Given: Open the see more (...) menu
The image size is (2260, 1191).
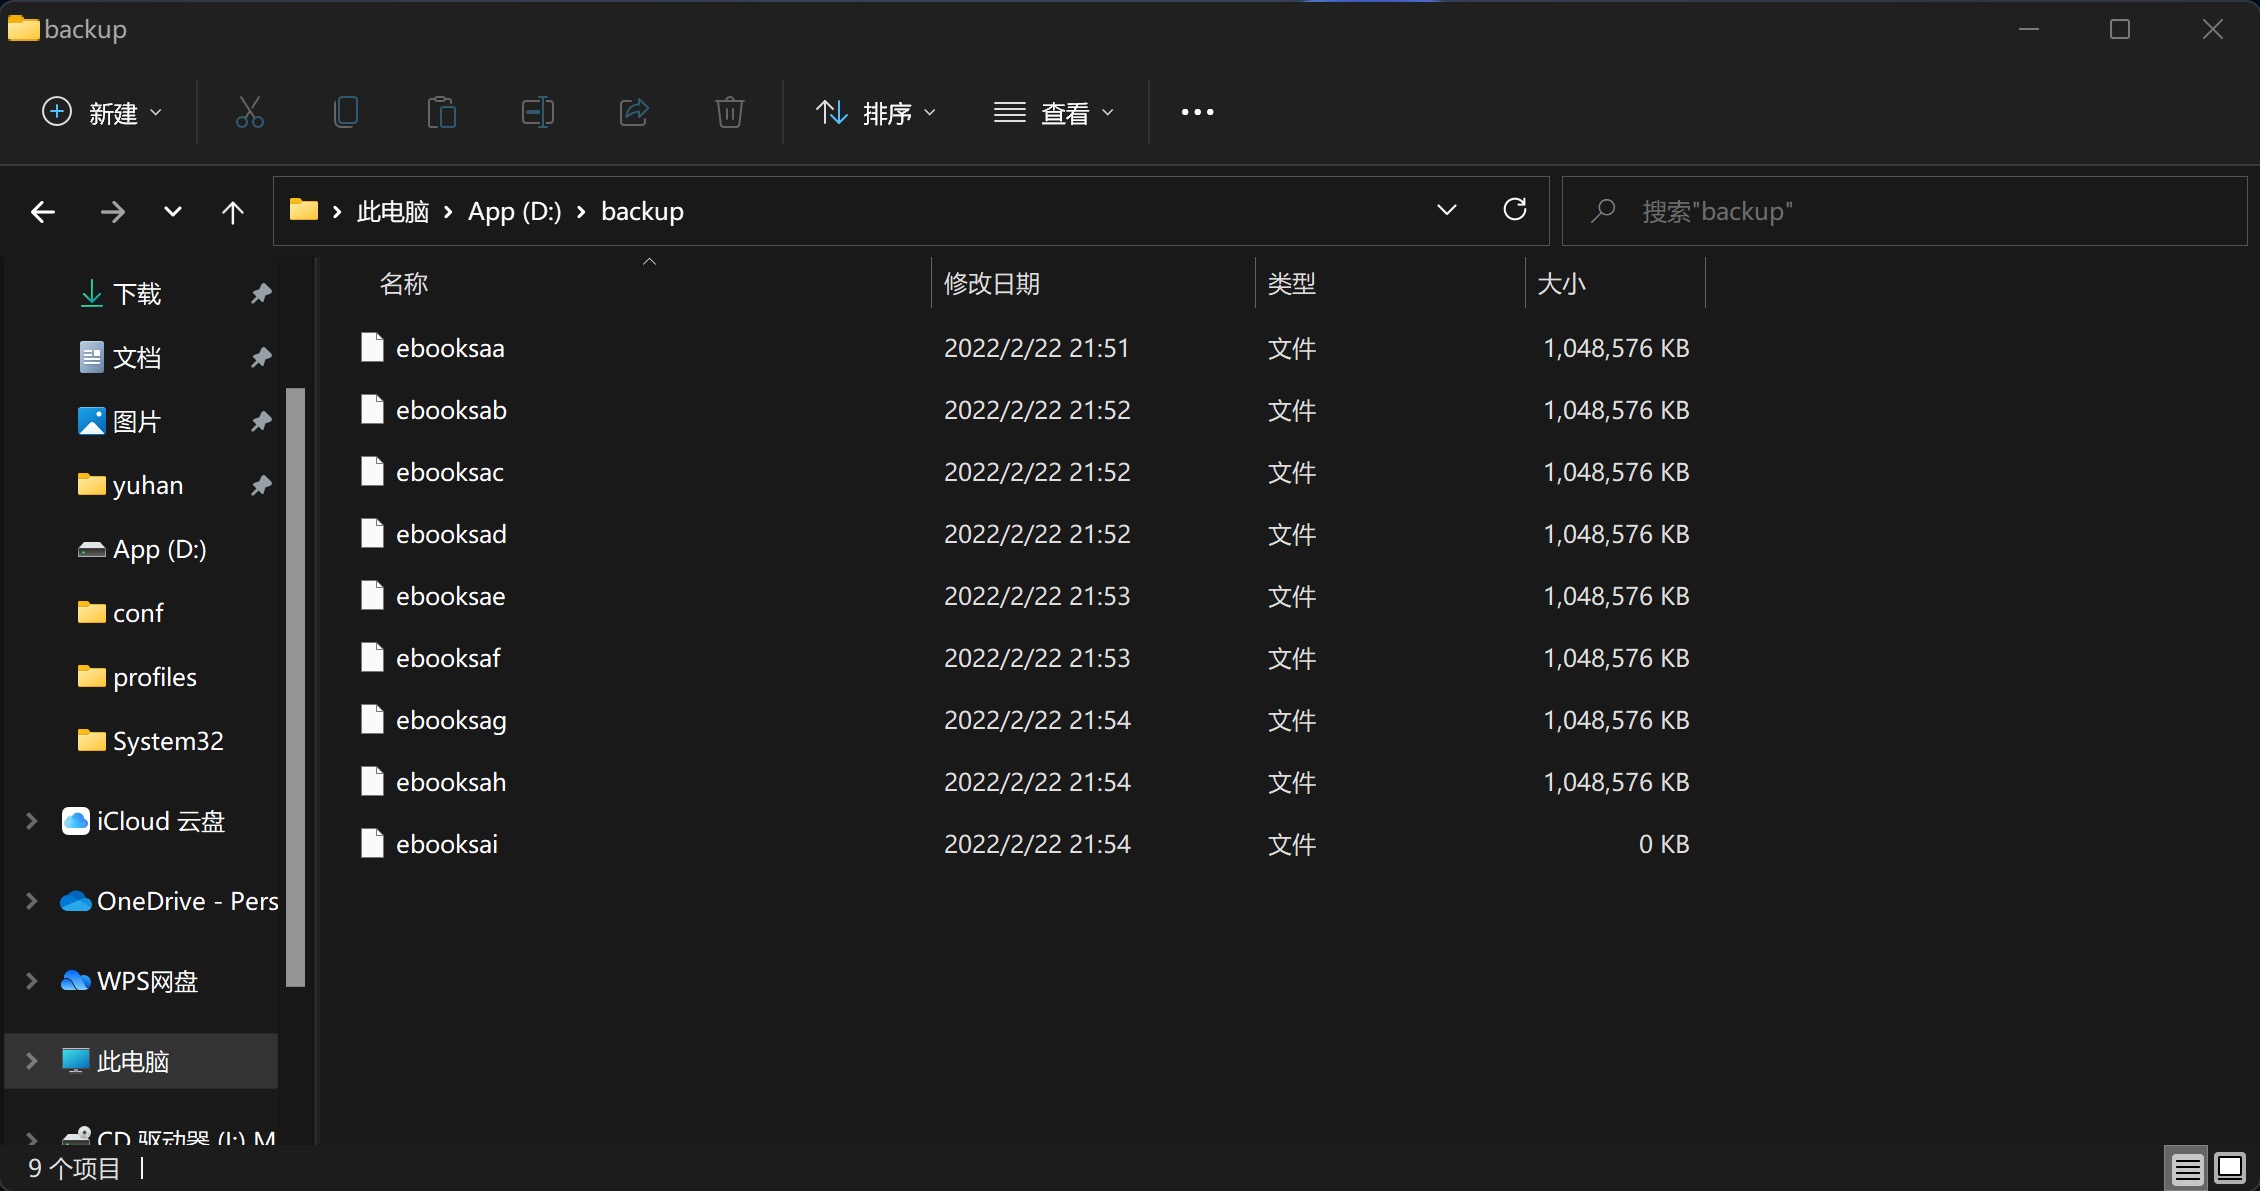Looking at the screenshot, I should click(1196, 112).
